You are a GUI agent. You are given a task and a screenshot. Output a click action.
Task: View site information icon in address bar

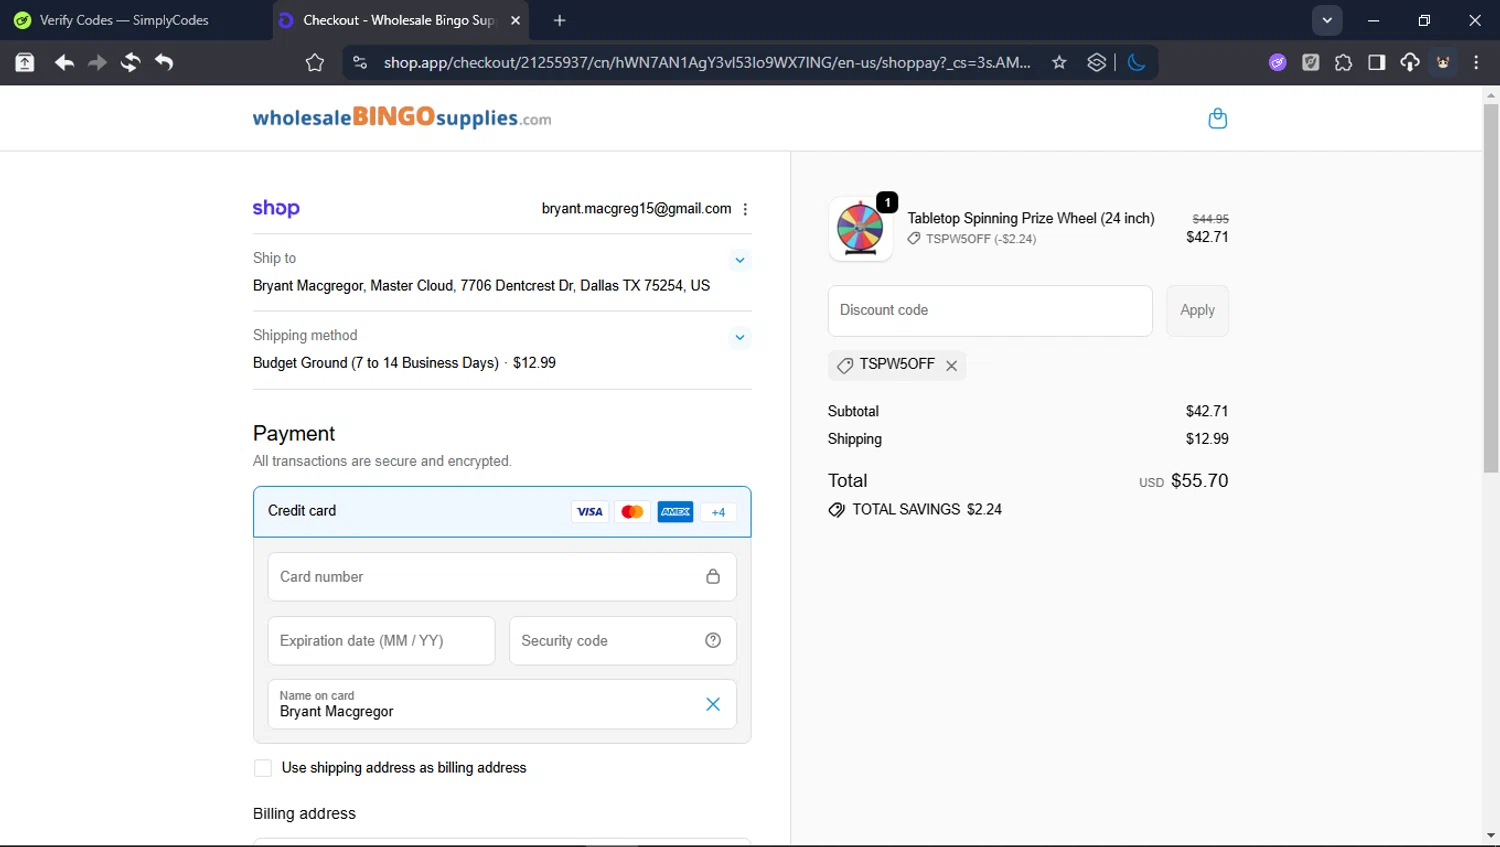tap(359, 62)
